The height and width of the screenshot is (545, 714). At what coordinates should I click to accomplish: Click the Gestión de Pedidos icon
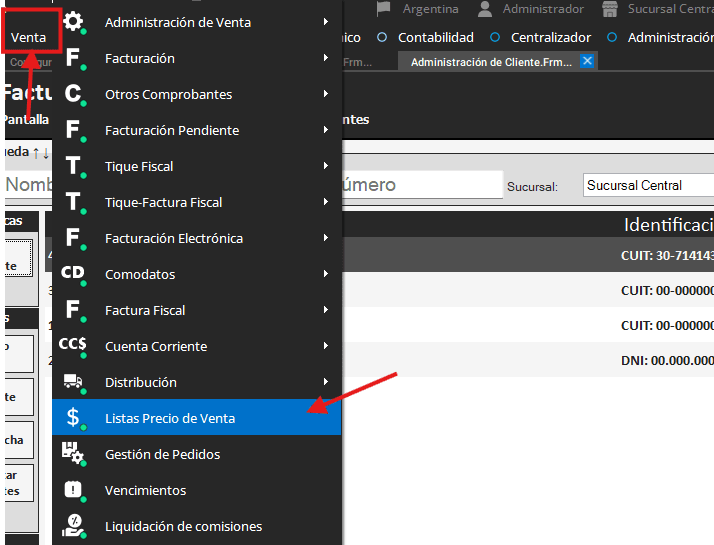(73, 454)
